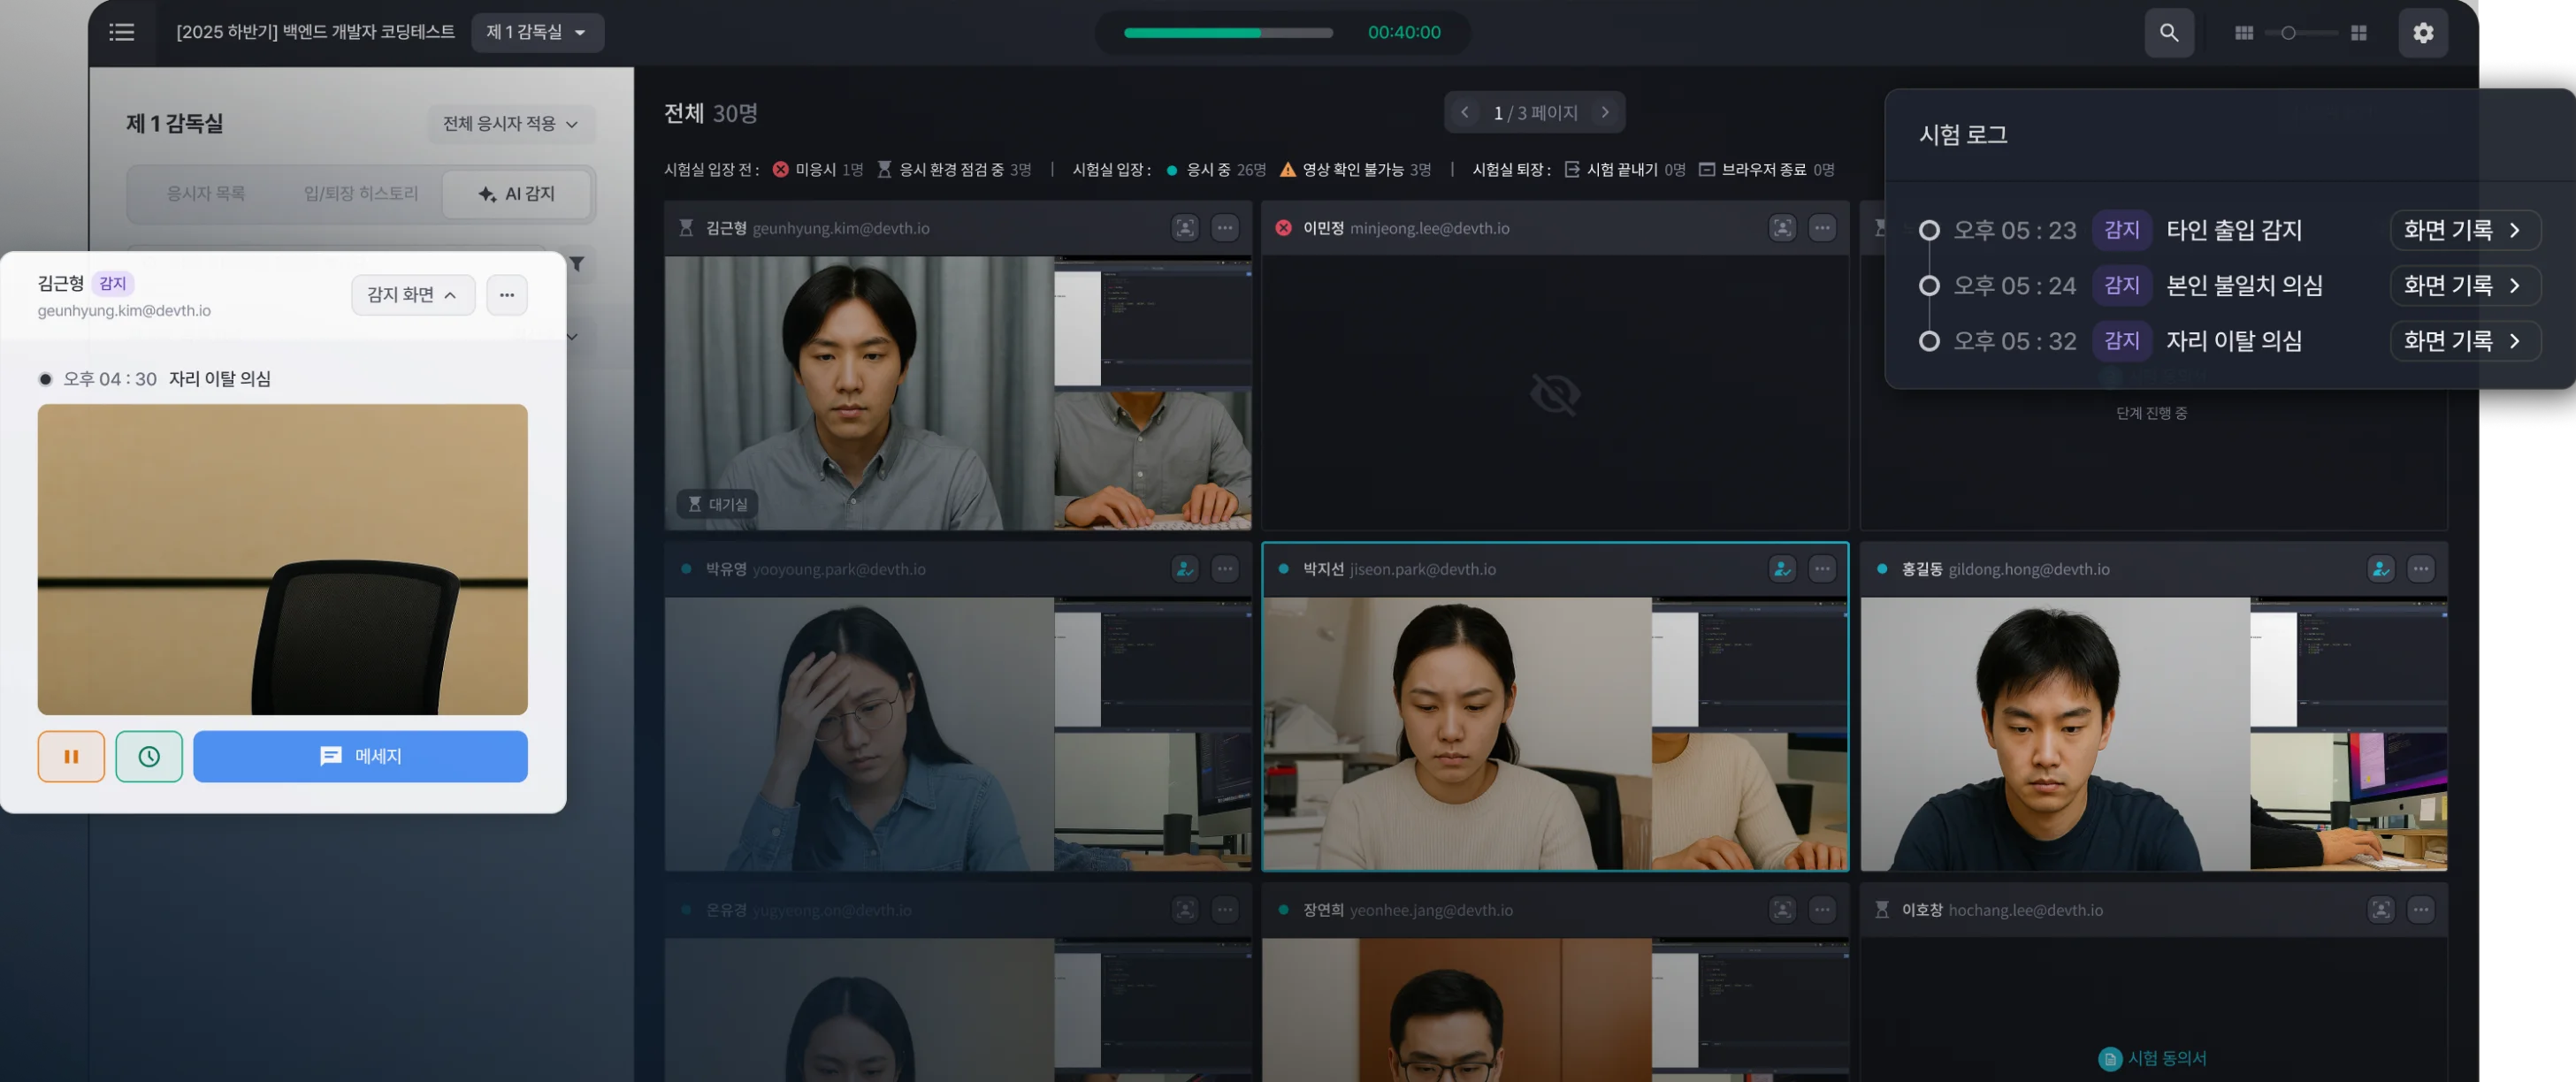Switch to 입/퇴장 히스토리 tab
The height and width of the screenshot is (1082, 2576).
coord(361,194)
